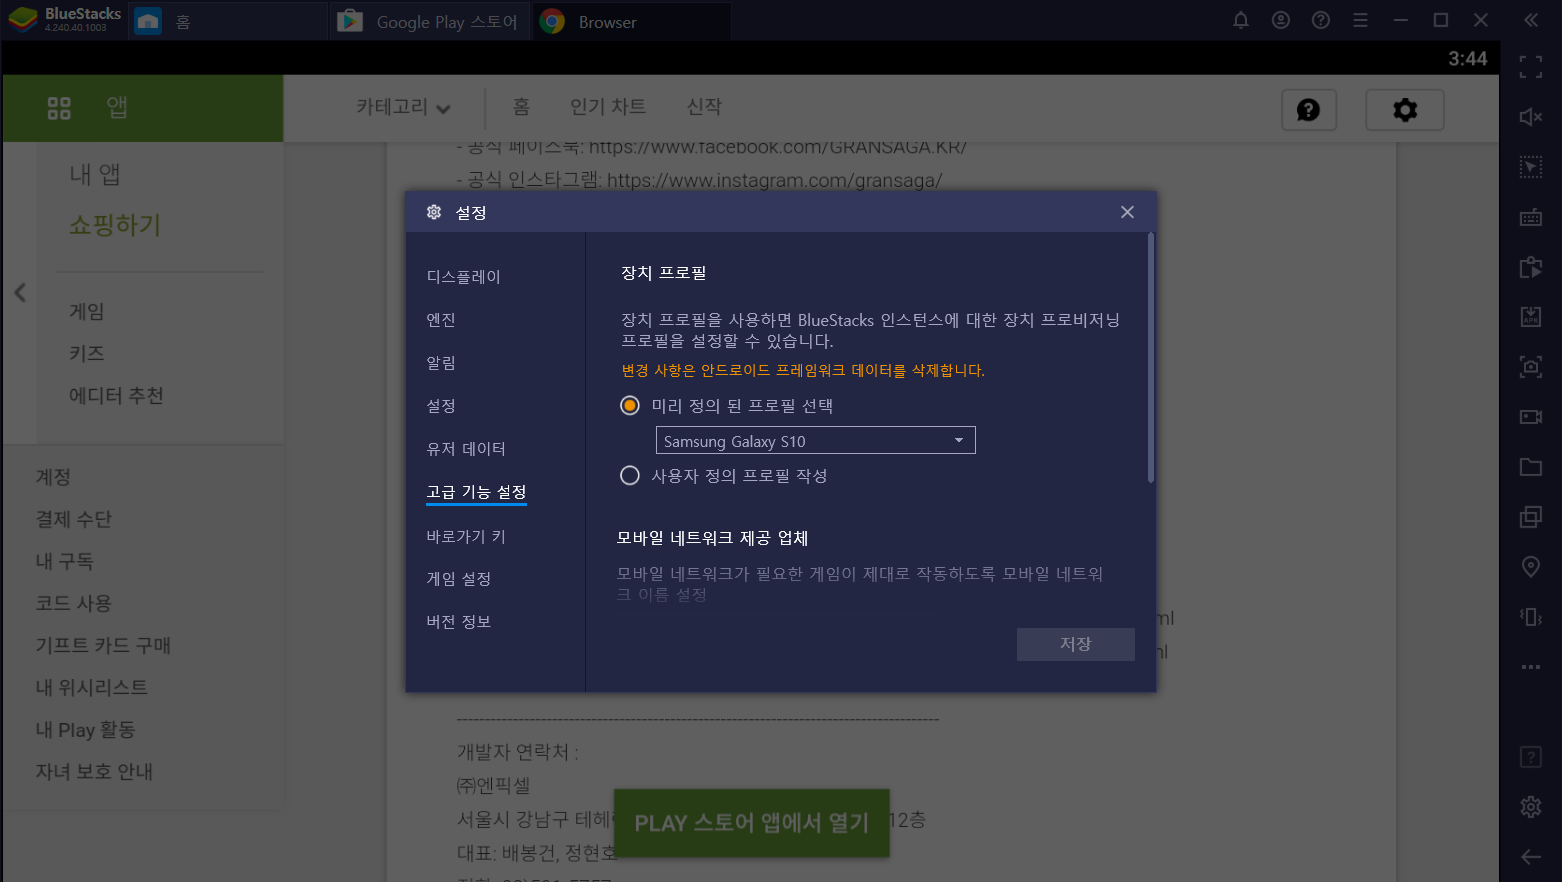Switch to the Browser tab
Screen dimensions: 1563x882
coord(632,21)
